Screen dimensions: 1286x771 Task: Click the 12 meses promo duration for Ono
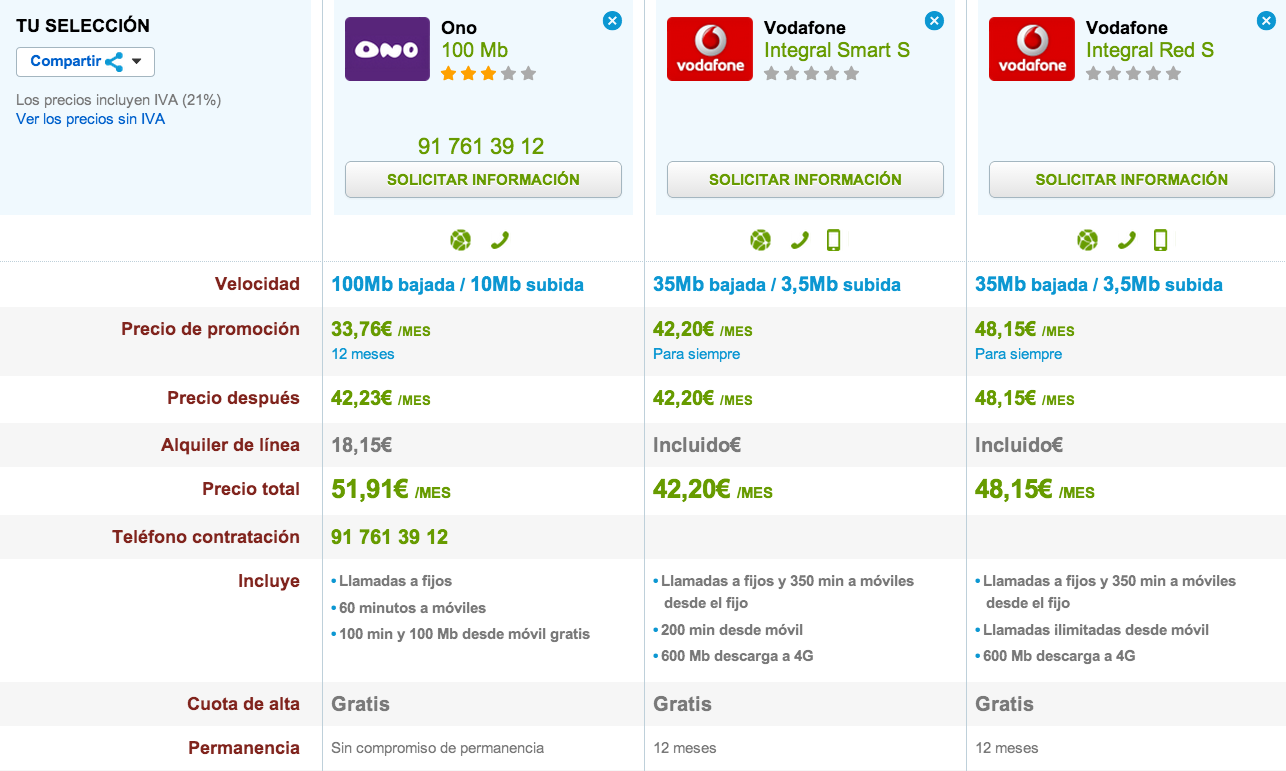363,354
